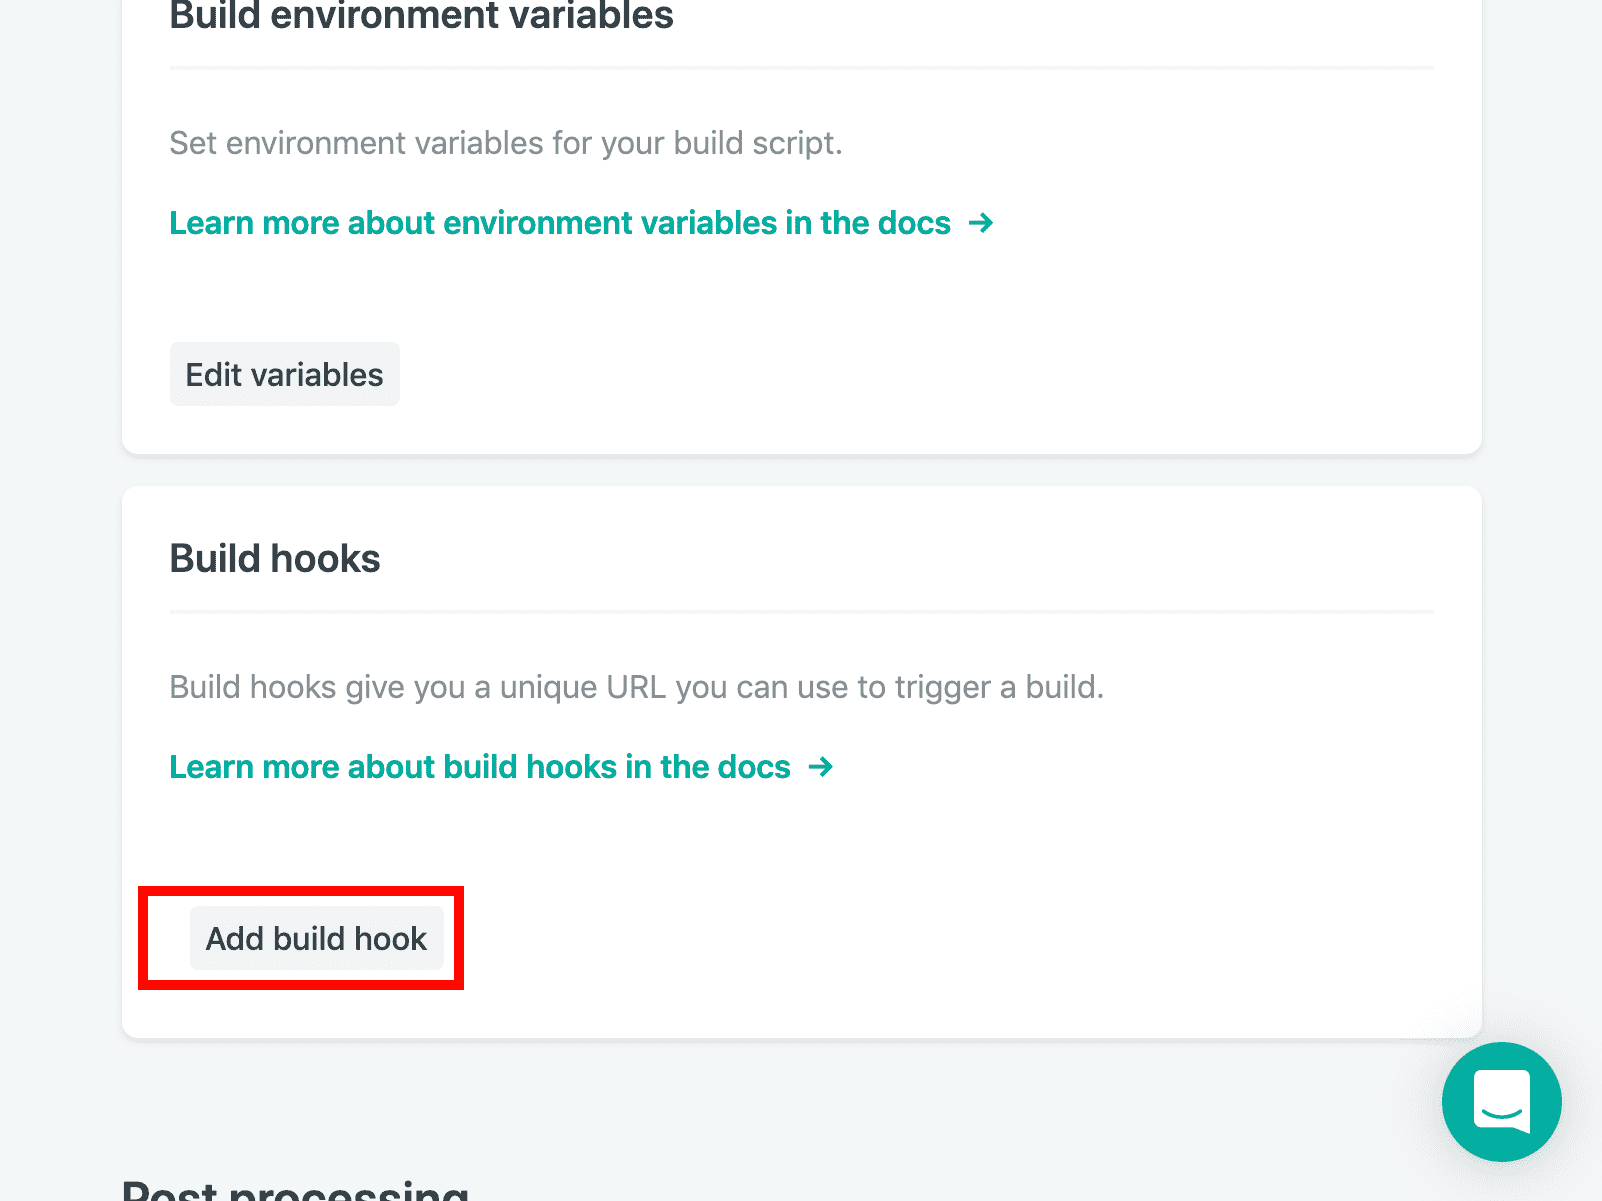This screenshot has height=1201, width=1602.
Task: Open the chat support widget
Action: [1501, 1101]
